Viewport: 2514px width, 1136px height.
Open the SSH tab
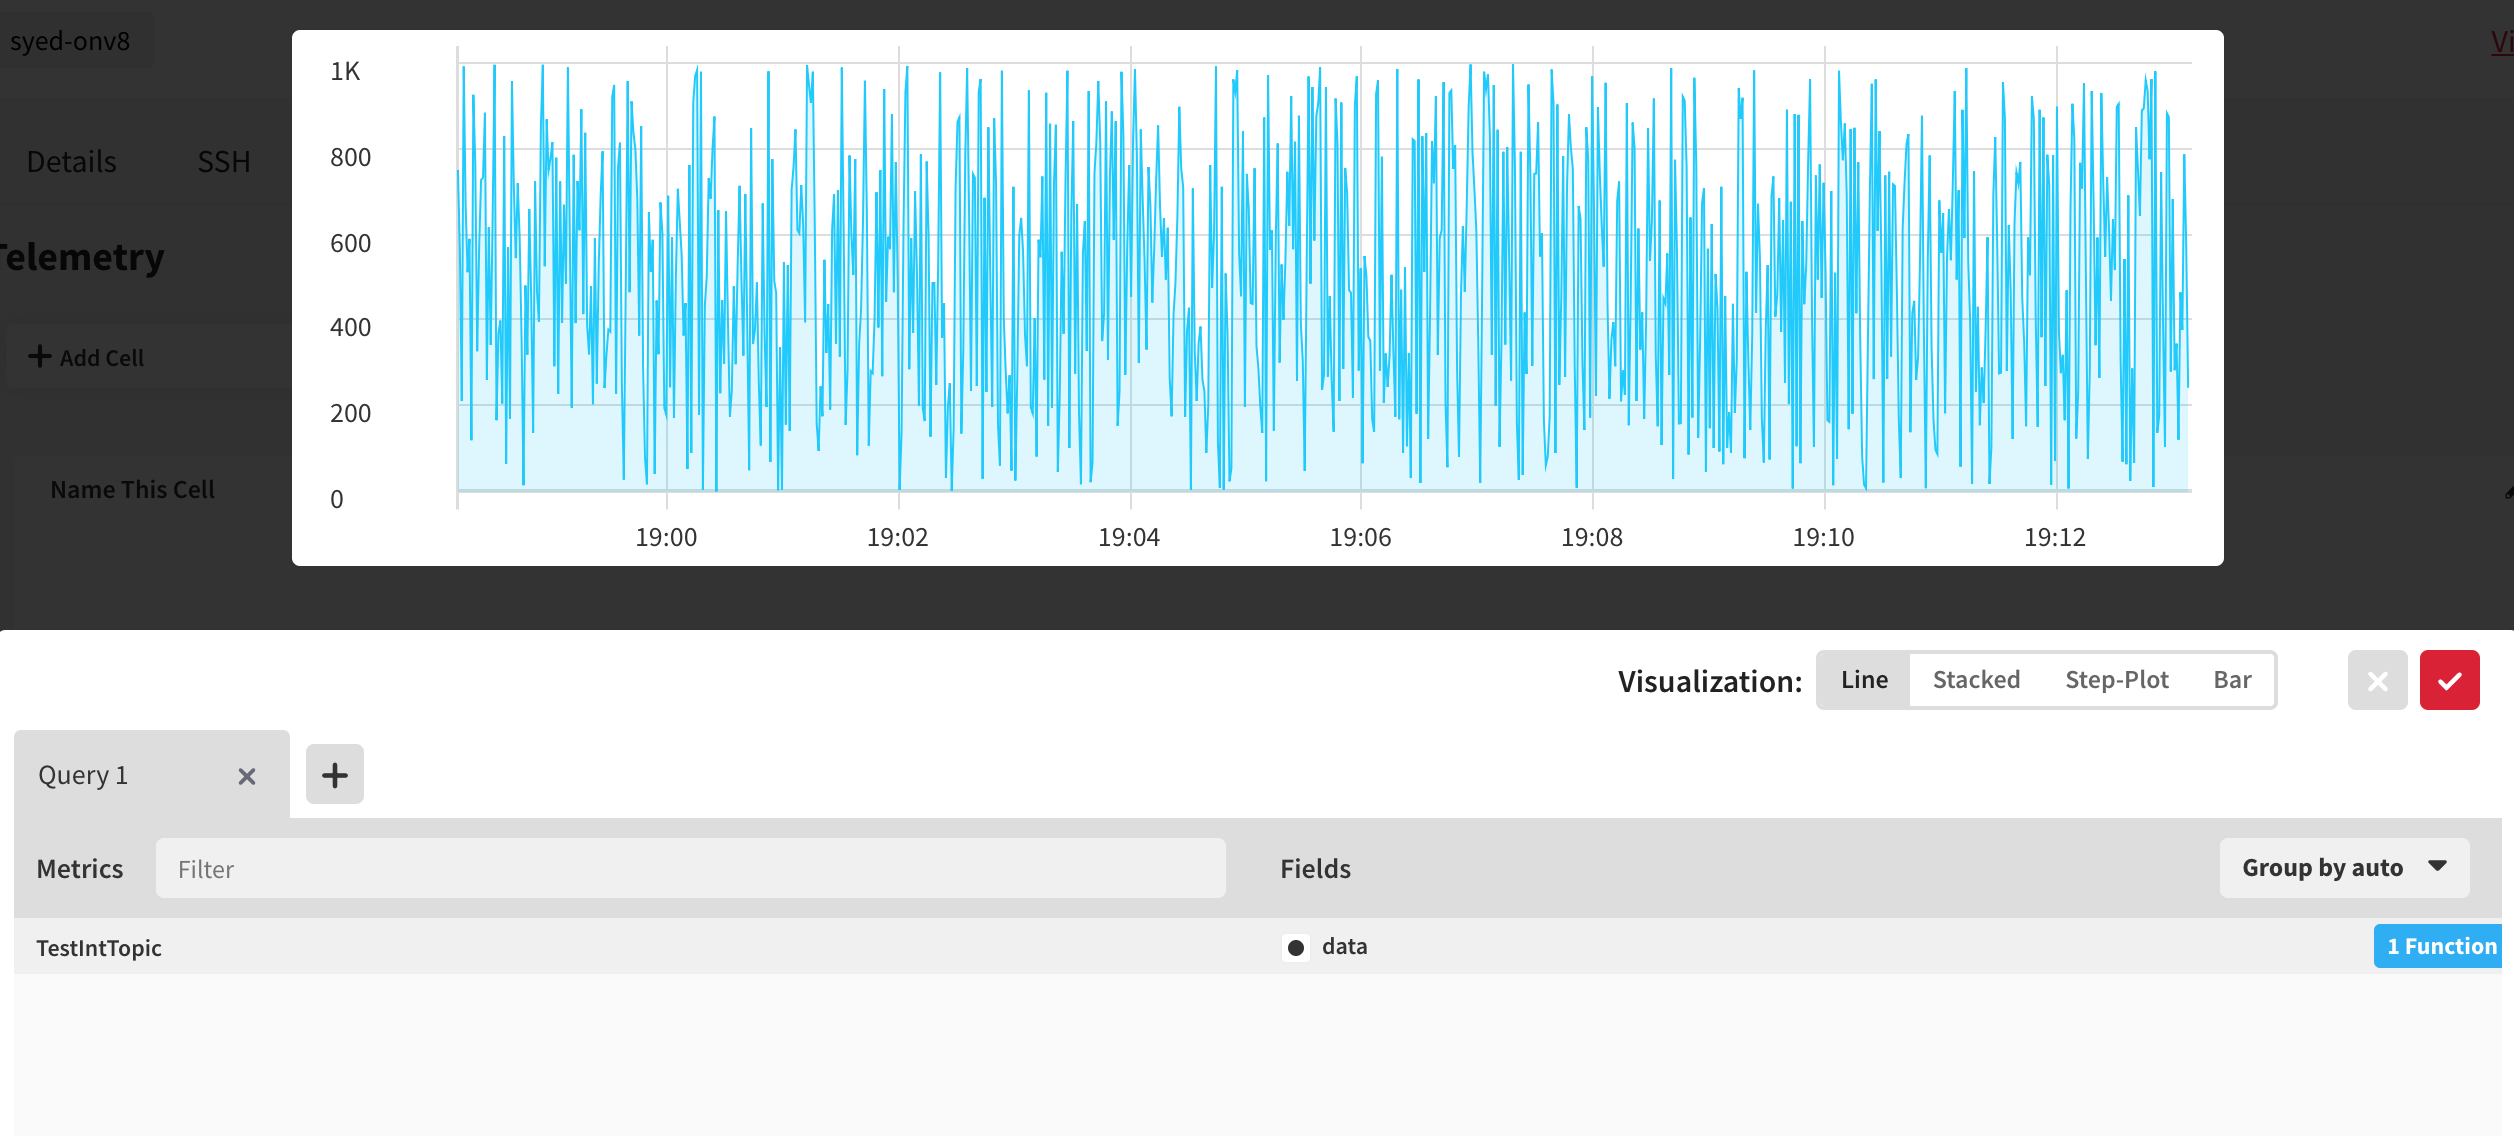(224, 162)
